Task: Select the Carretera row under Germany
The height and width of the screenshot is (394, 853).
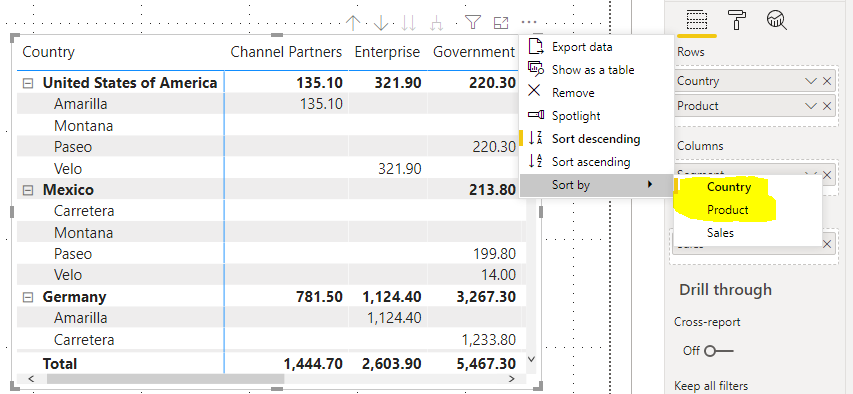Action: point(84,340)
